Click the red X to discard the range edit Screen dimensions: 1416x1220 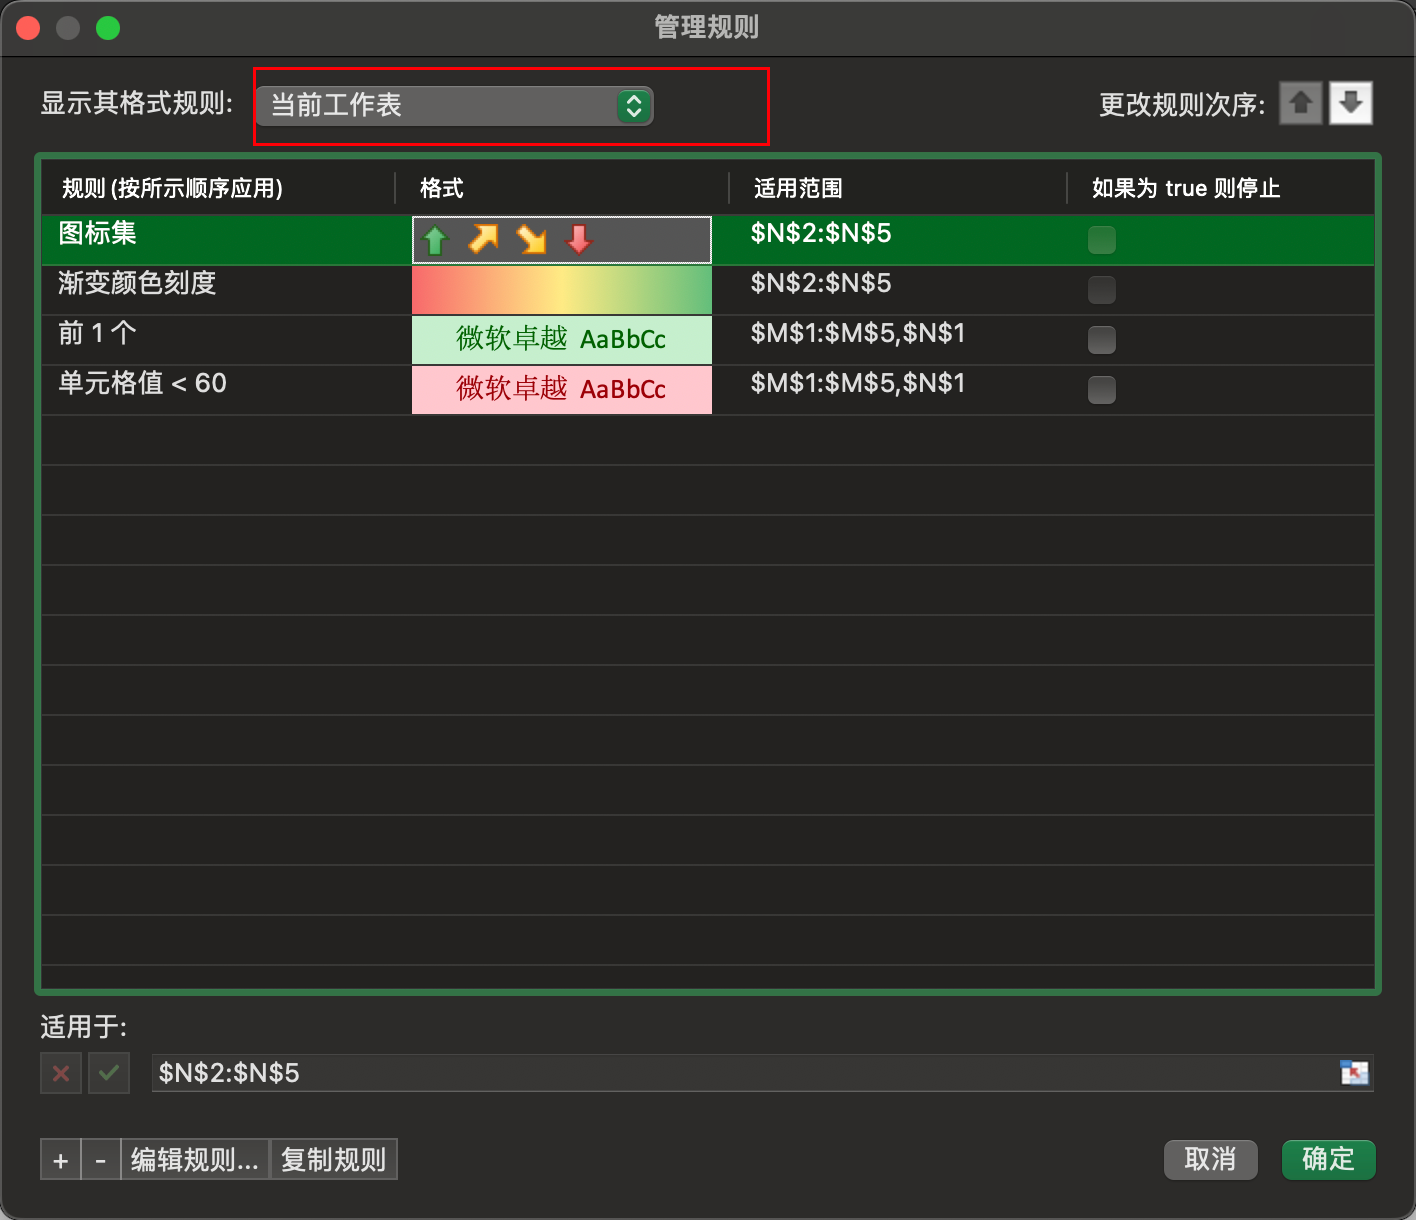click(x=60, y=1072)
